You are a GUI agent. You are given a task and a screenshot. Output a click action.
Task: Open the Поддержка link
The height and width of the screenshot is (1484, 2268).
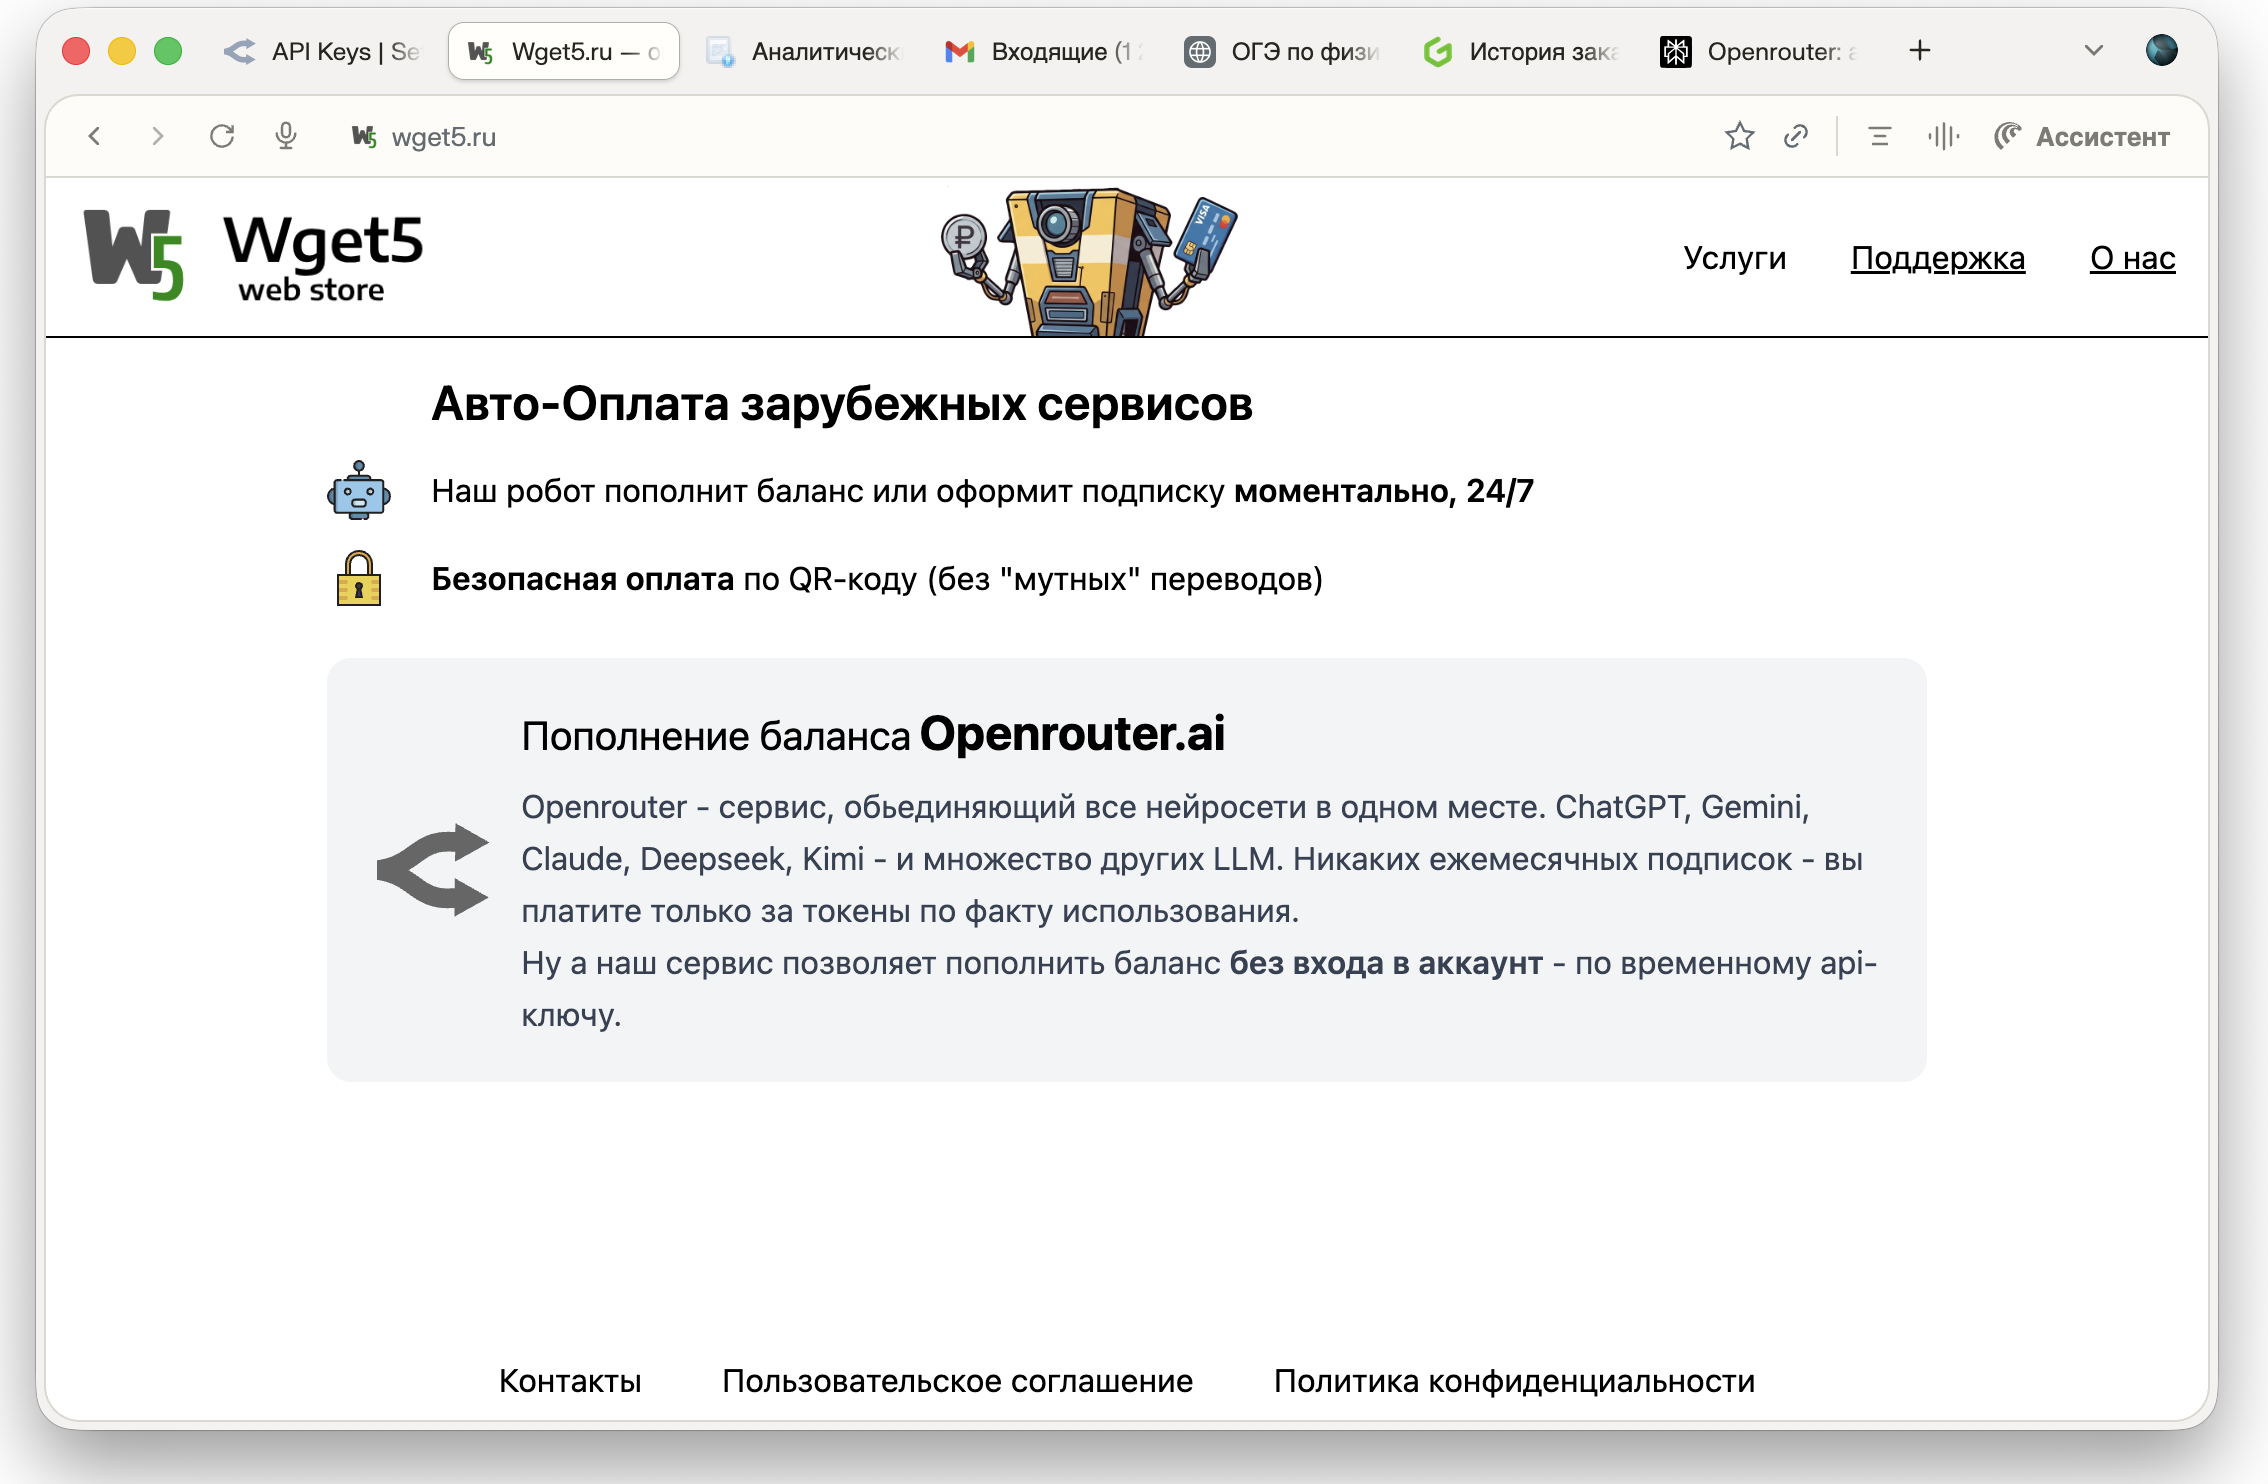[x=1937, y=258]
